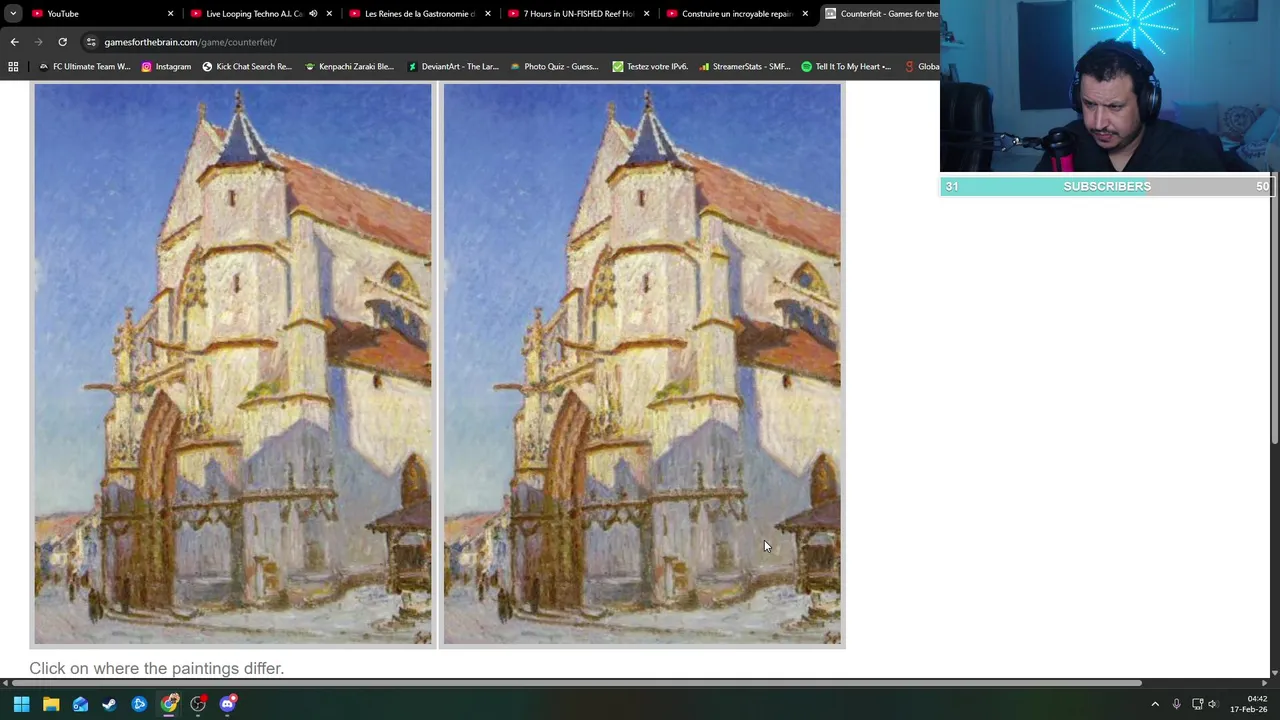Open StreamerStats - SMF... bookmark
The image size is (1280, 720).
tap(744, 67)
